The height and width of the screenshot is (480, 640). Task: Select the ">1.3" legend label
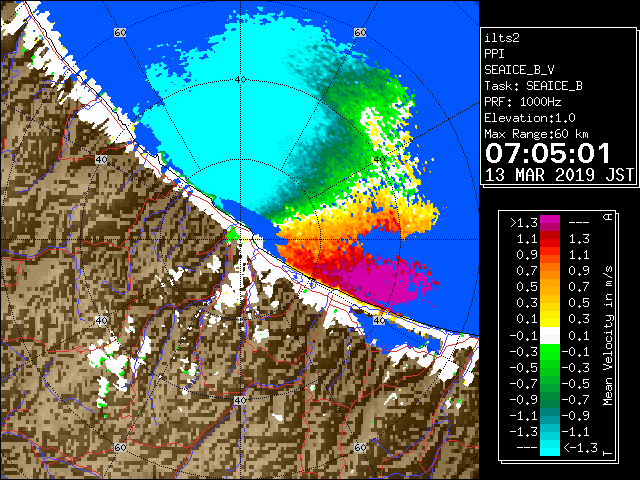[x=523, y=223]
